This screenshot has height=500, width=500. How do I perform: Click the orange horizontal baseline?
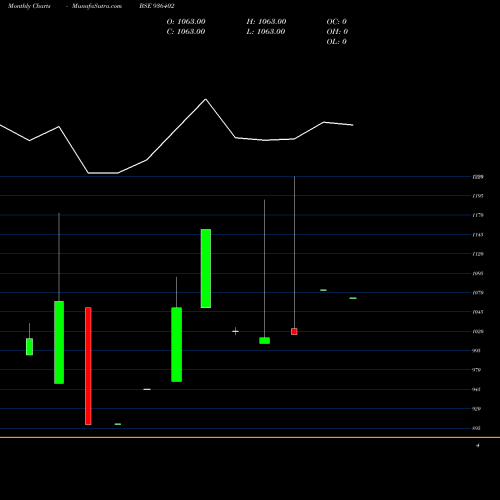tap(250, 437)
